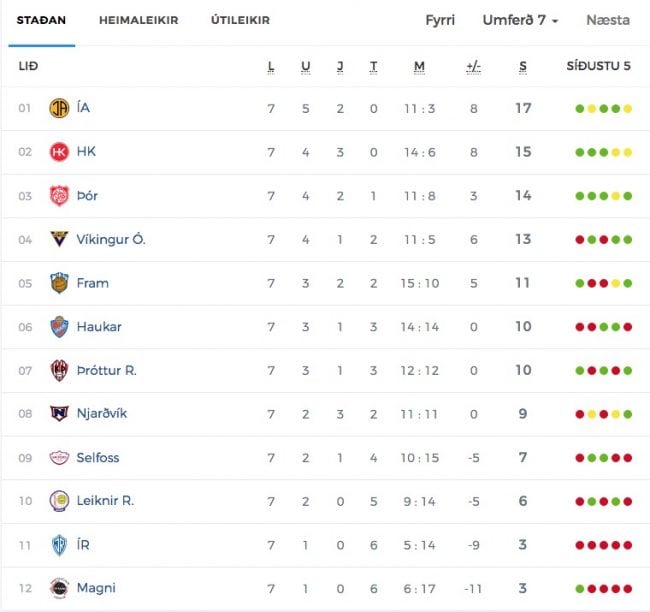Open the Leiknir R. team link
Screen dimensions: 650x612
click(105, 501)
